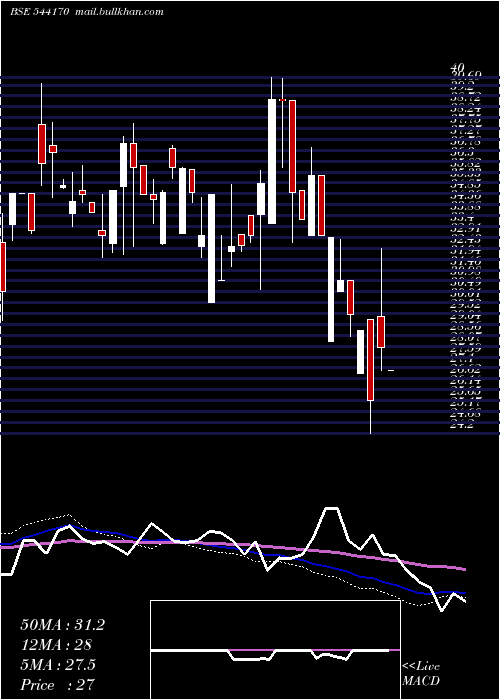Click the 40 price axis label
Viewport: 500px width, 700px height.
[x=459, y=68]
